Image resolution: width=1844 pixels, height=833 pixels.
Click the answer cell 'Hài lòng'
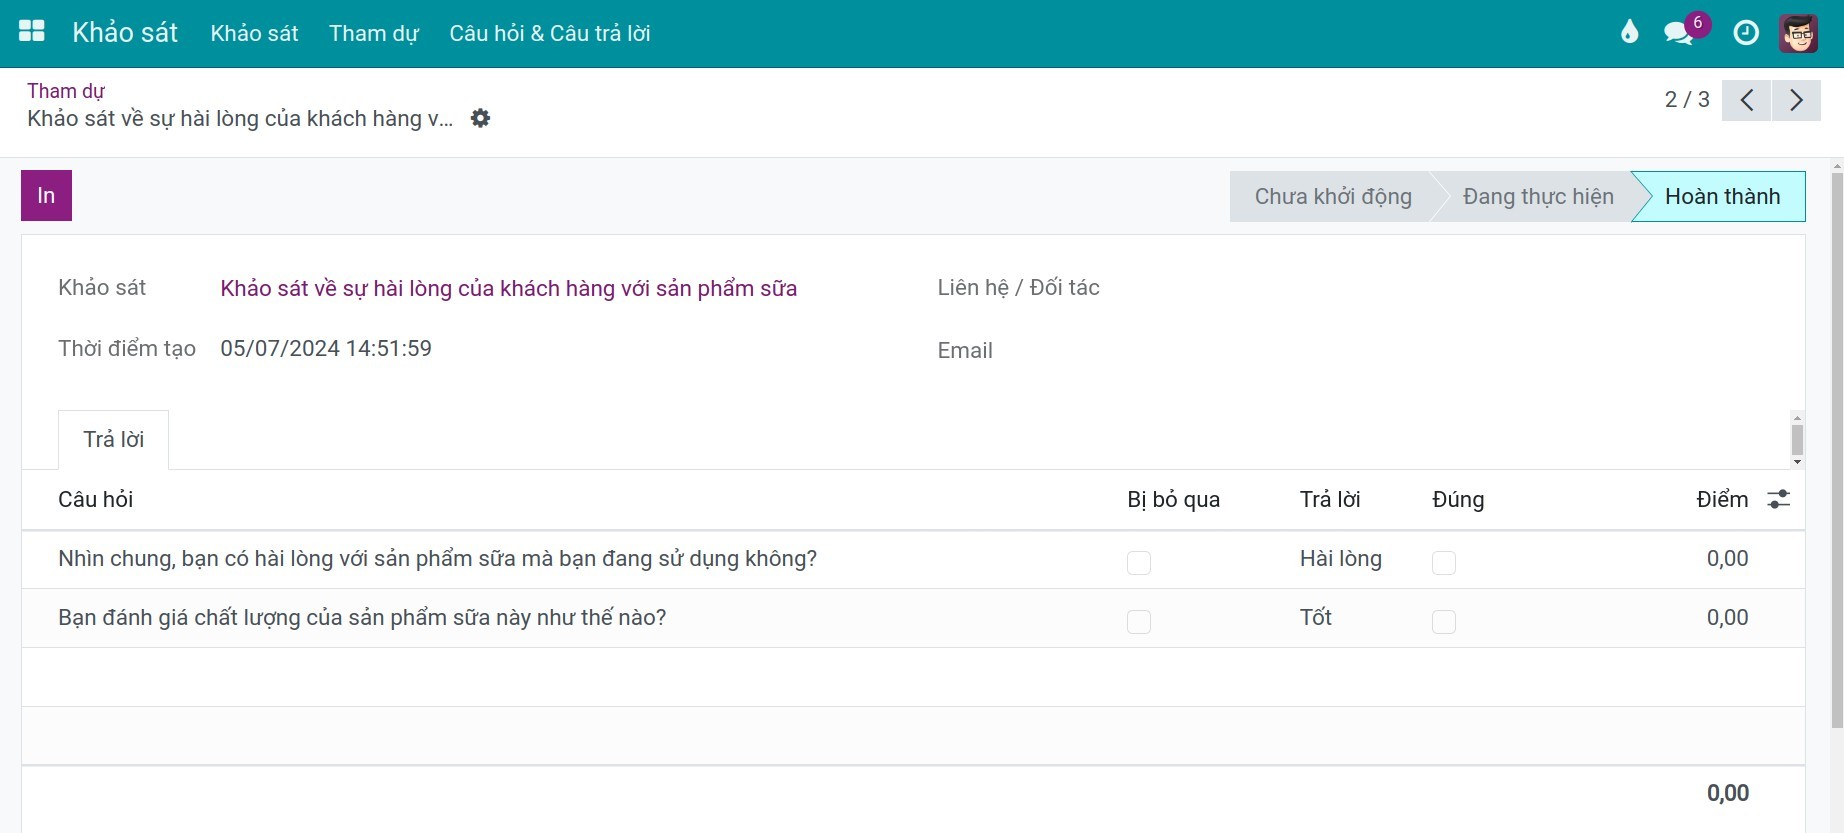1340,558
